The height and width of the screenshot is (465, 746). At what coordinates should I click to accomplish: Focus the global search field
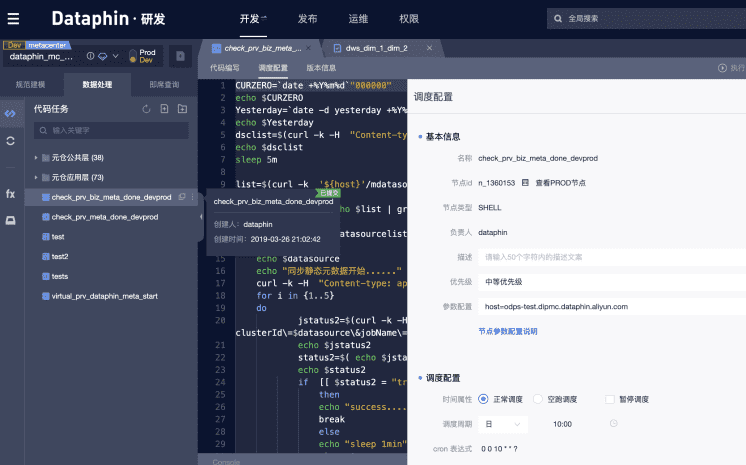(647, 19)
